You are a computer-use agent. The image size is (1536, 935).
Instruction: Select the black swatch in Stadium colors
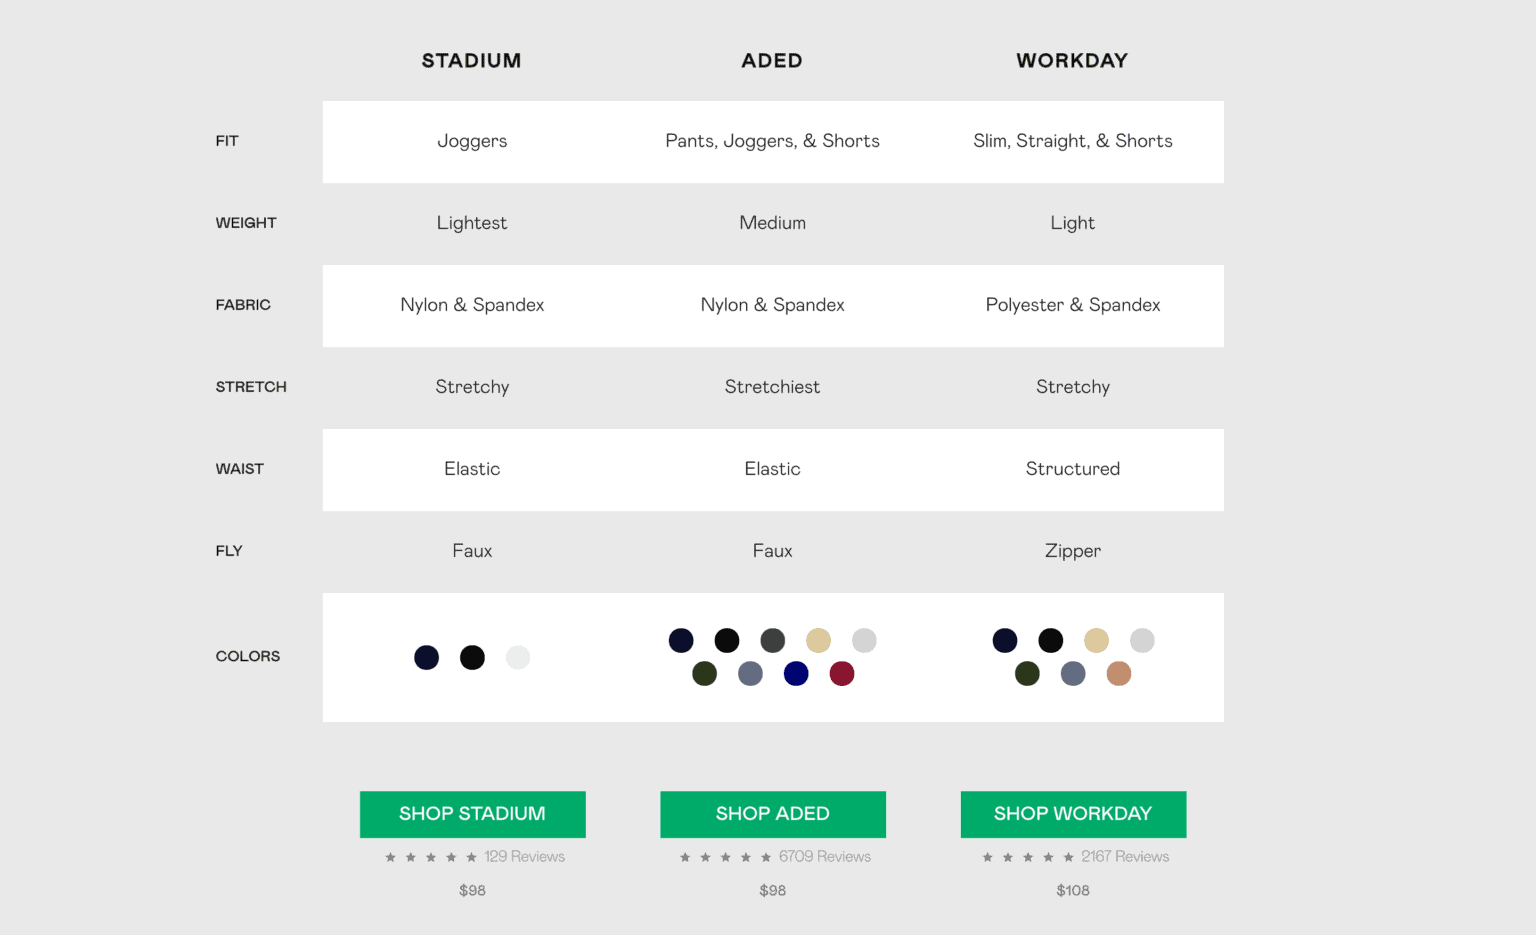pyautogui.click(x=472, y=657)
